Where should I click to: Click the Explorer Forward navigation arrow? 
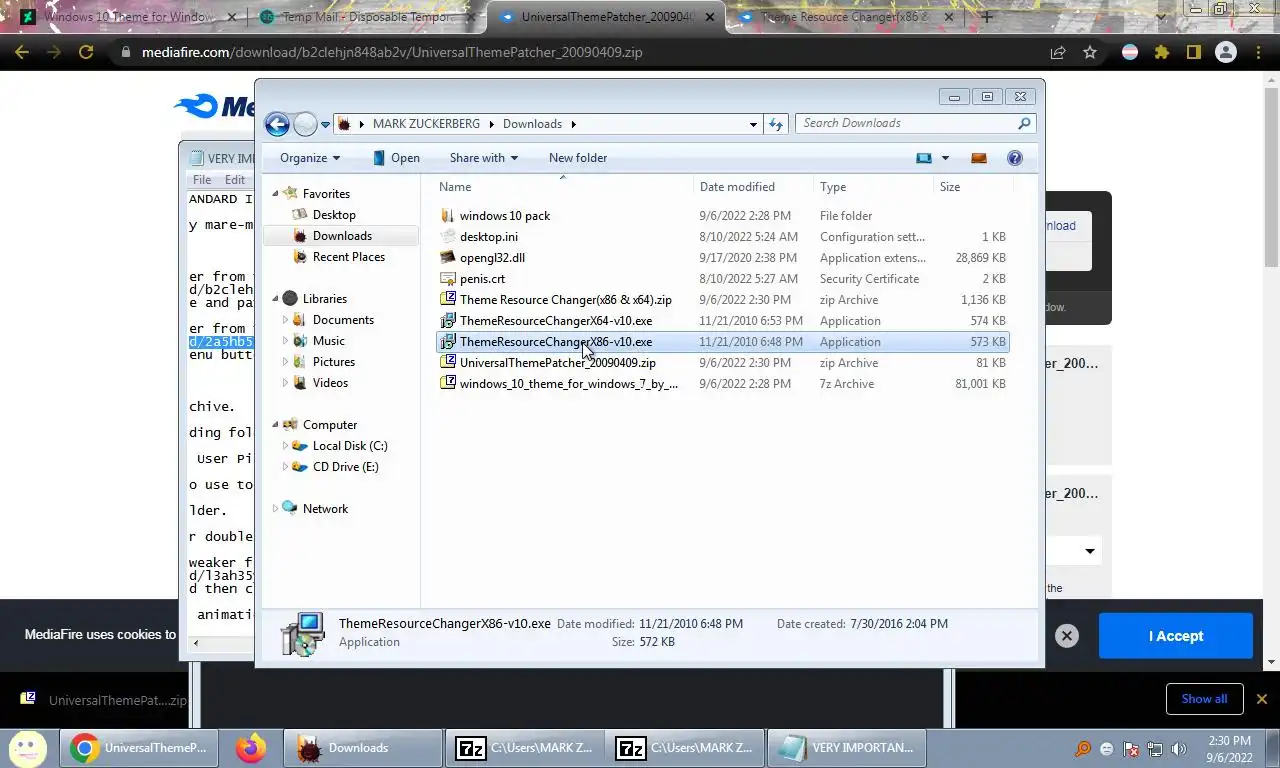pyautogui.click(x=305, y=124)
